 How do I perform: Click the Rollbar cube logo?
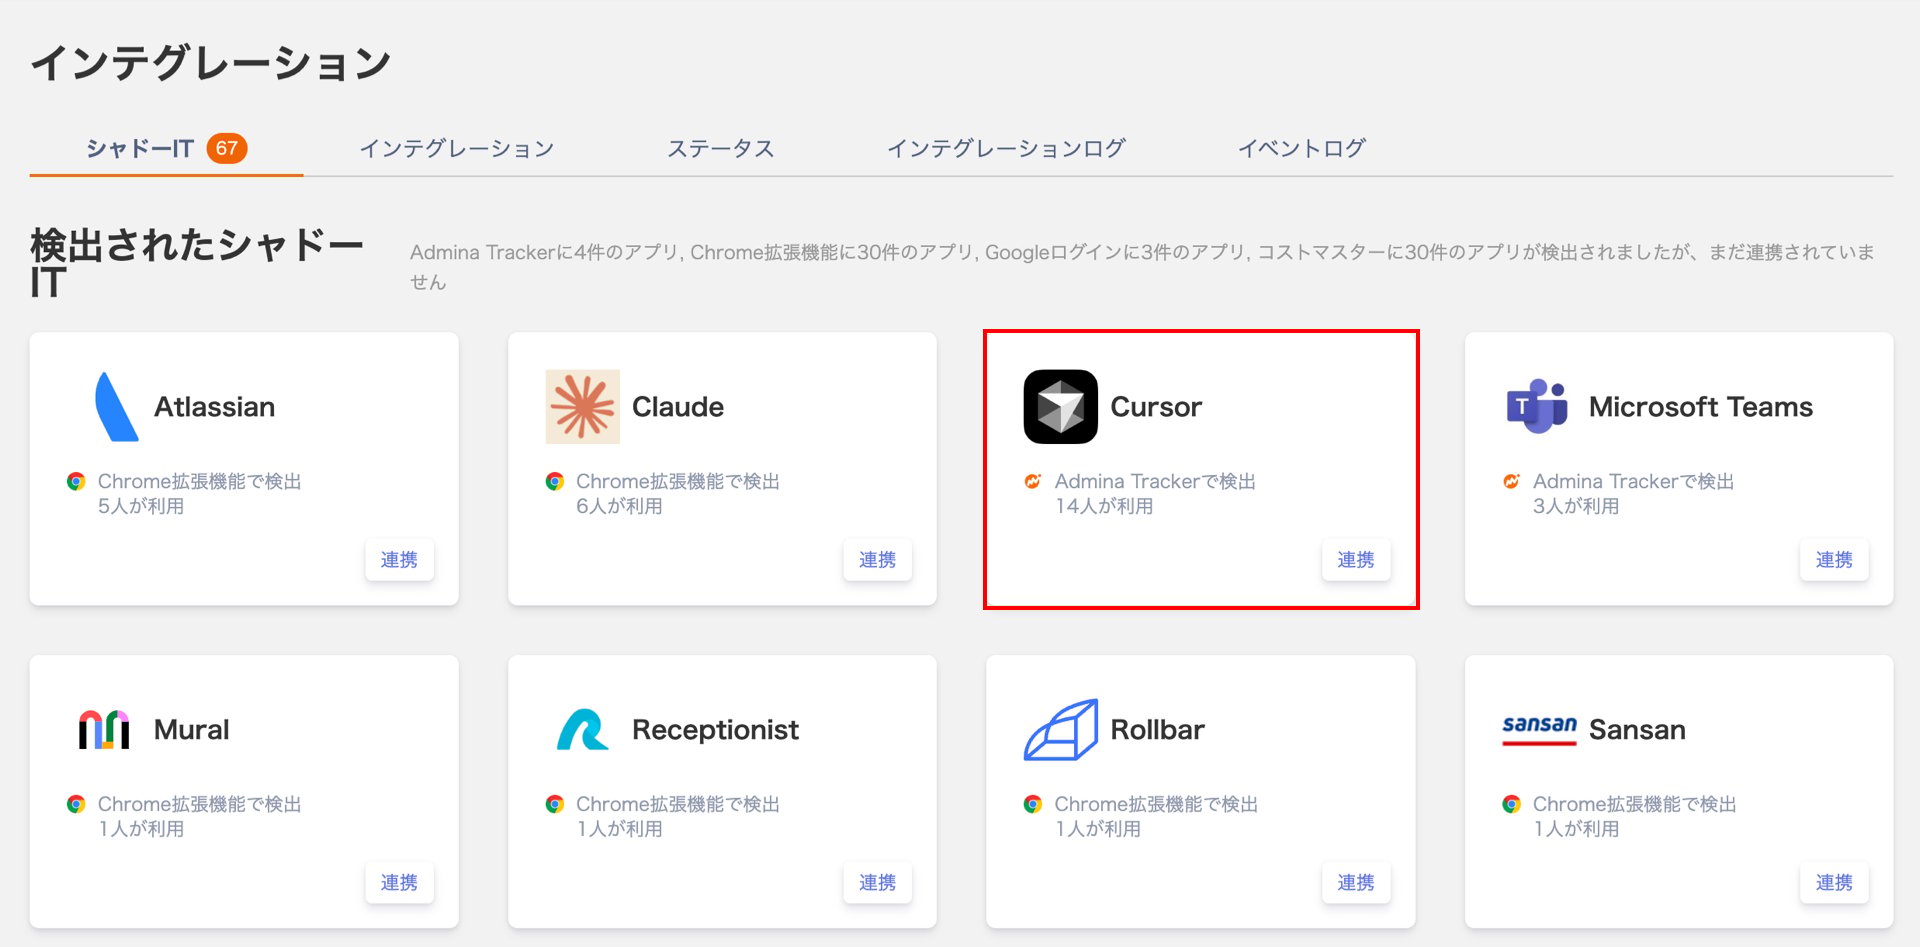1061,730
